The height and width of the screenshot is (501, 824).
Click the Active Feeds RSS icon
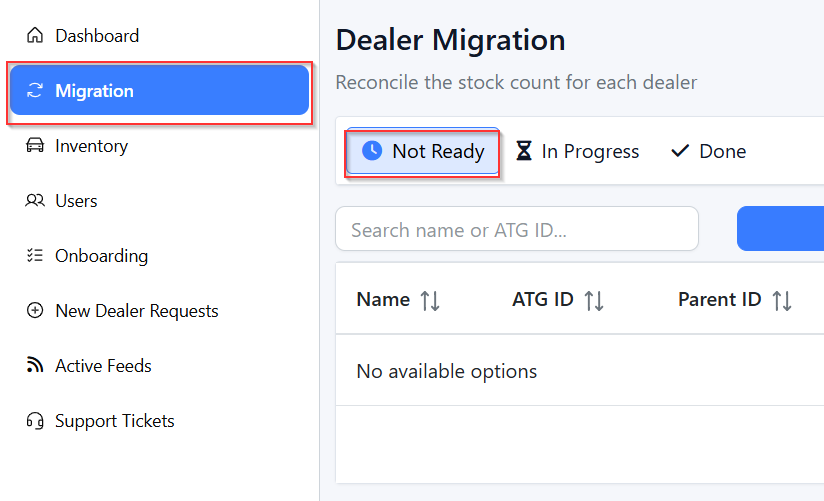pyautogui.click(x=35, y=366)
